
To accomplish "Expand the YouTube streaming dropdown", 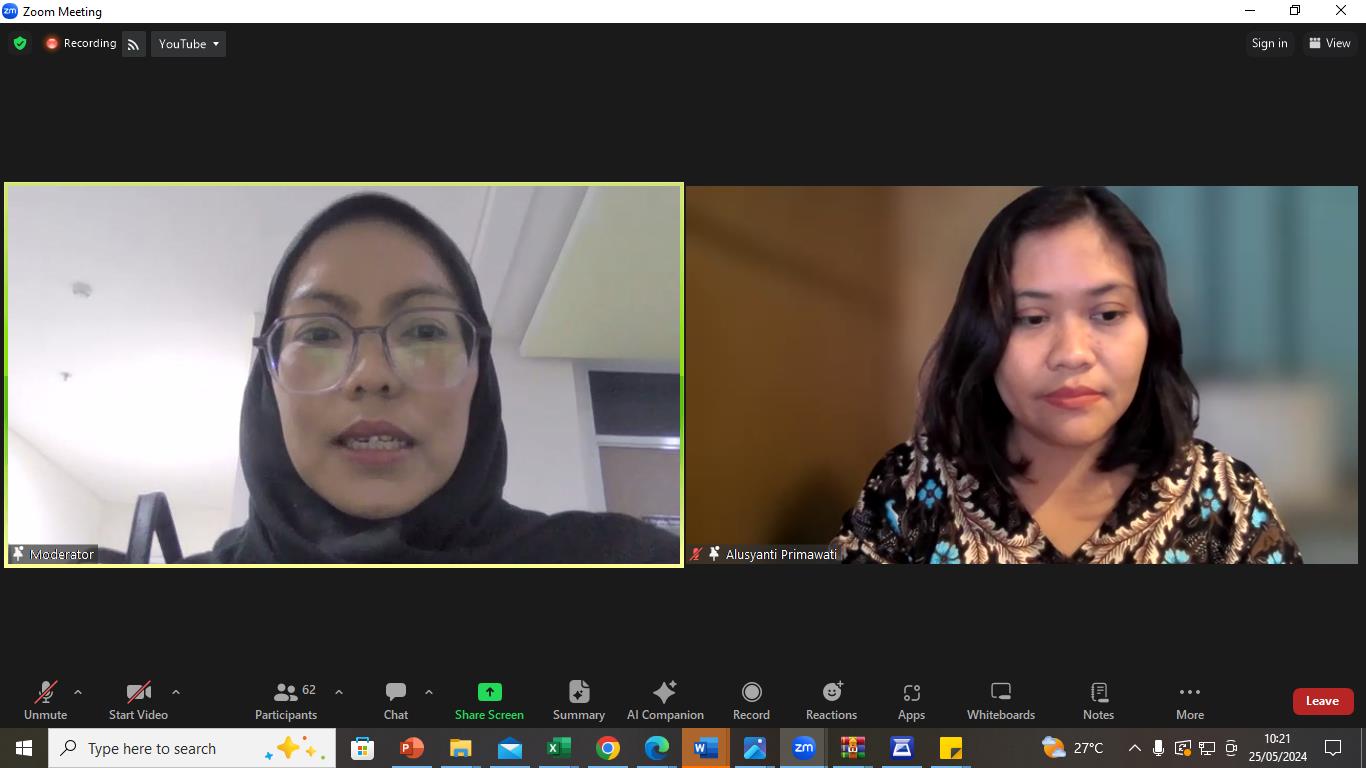I will coord(188,44).
